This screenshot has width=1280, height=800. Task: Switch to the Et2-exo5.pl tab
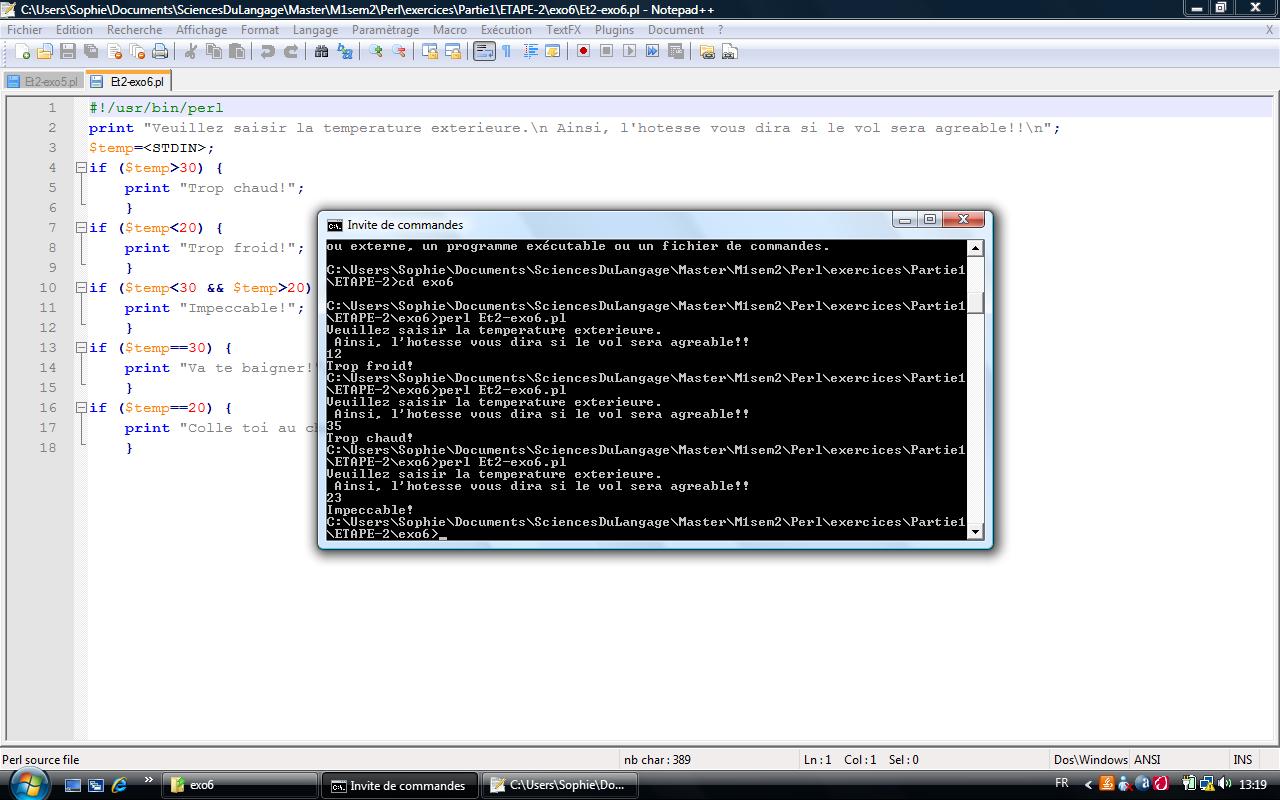point(43,81)
